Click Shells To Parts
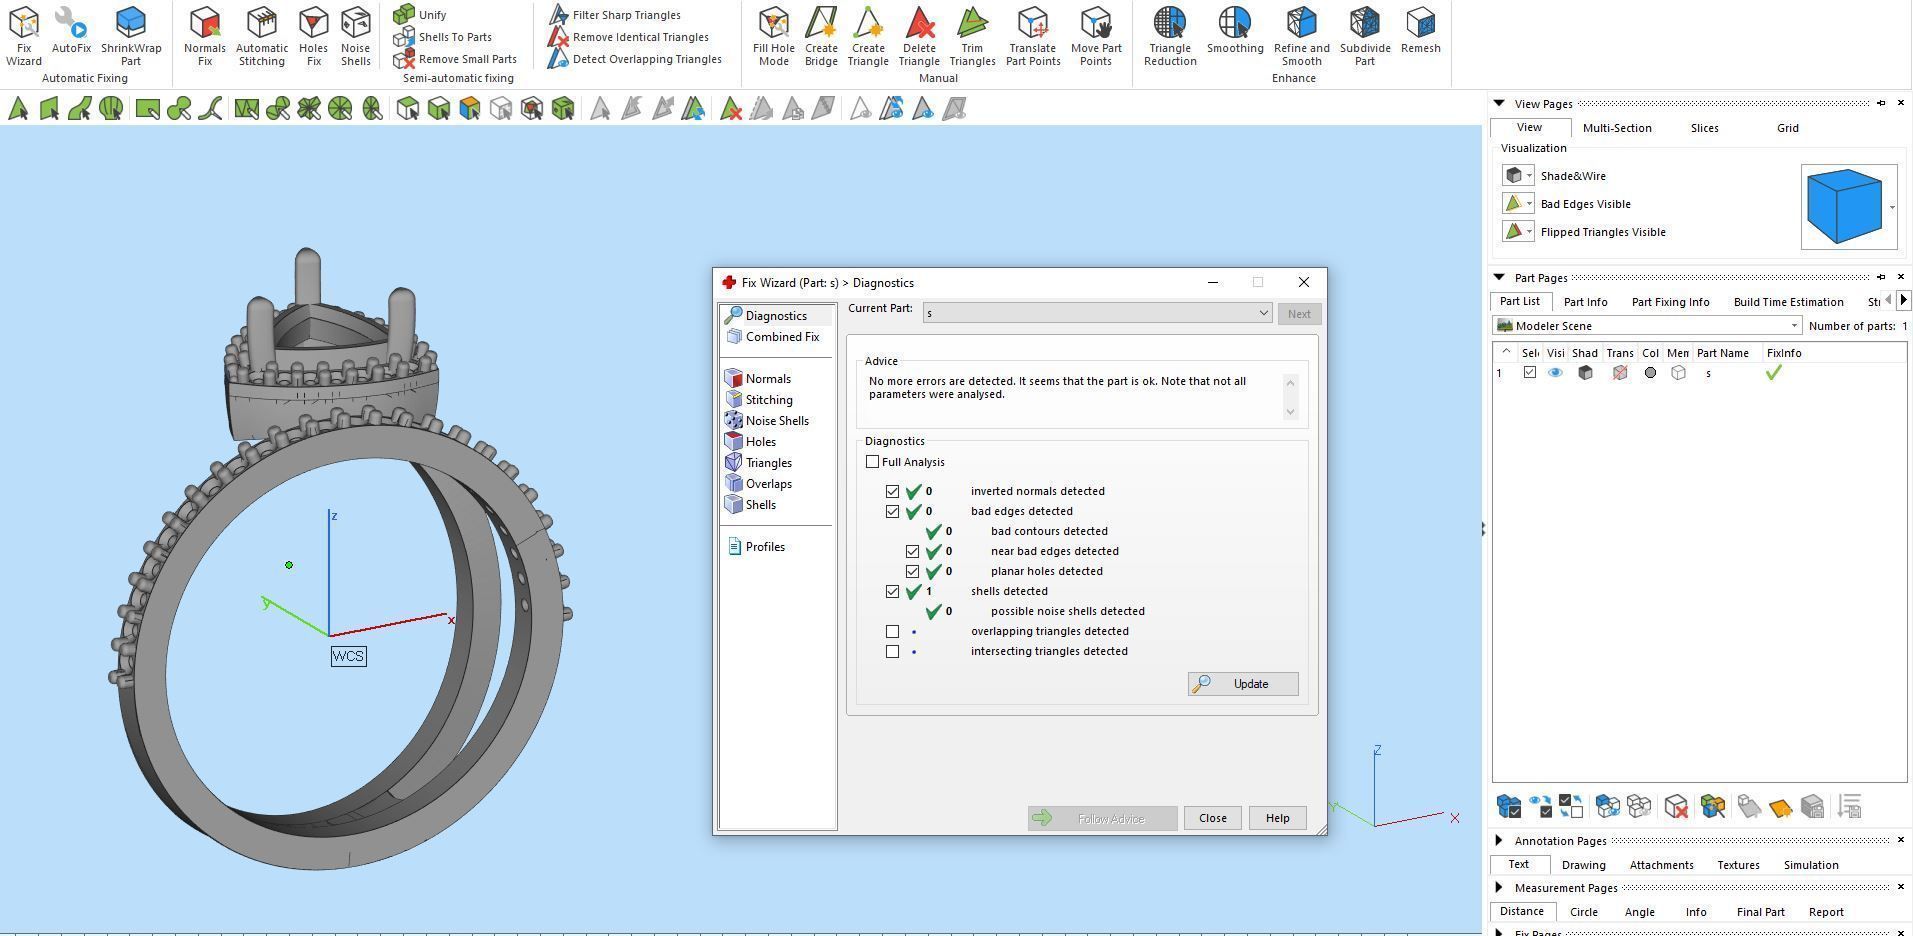This screenshot has width=1913, height=936. tap(443, 37)
